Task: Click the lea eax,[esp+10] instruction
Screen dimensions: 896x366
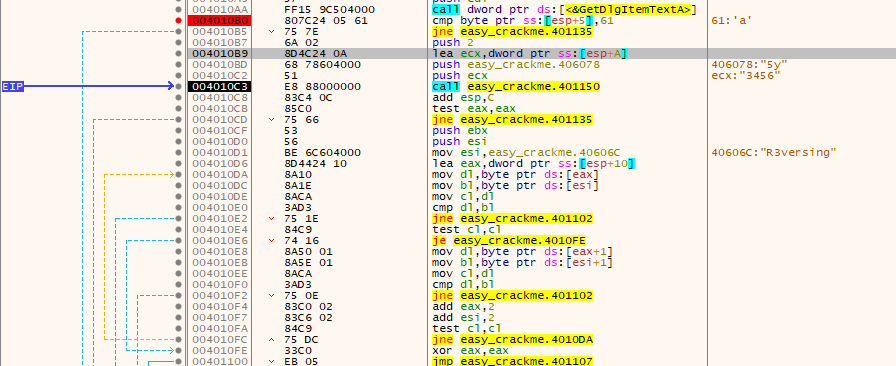Action: (x=534, y=164)
